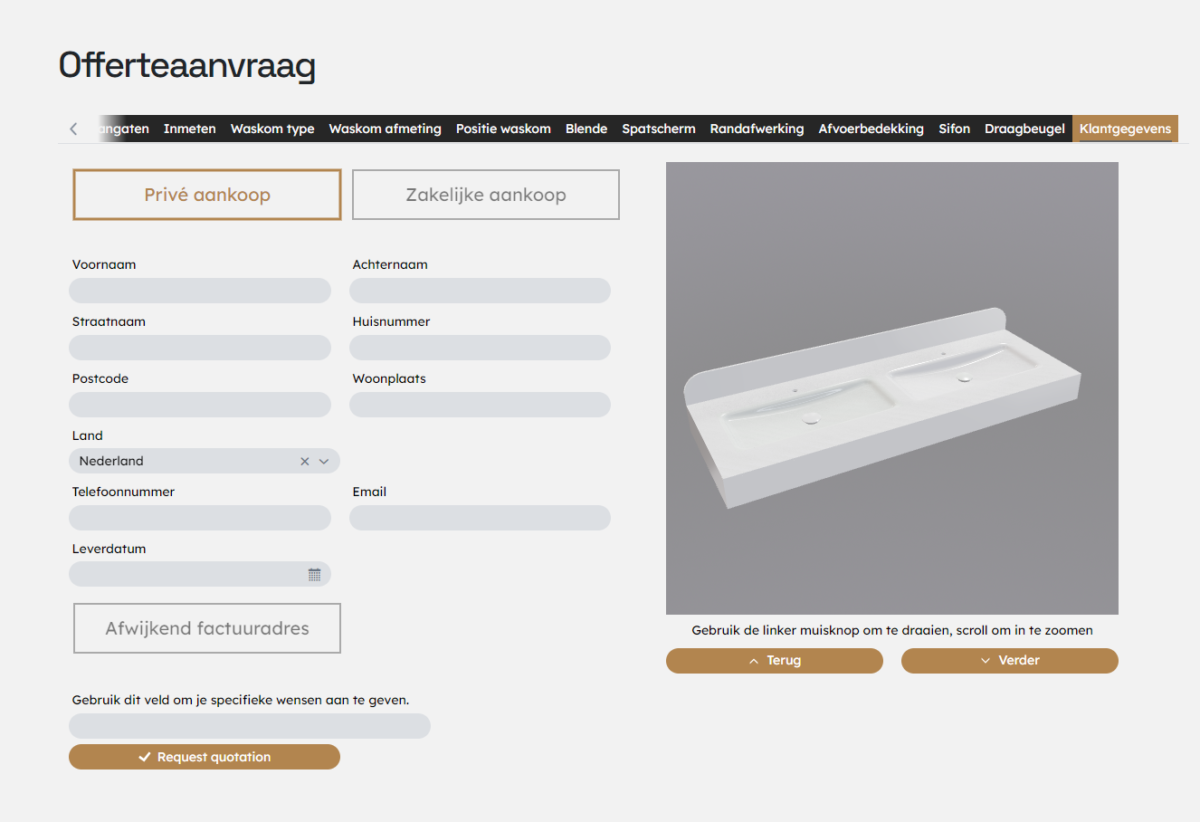Click the Postcode input field

[200, 405]
